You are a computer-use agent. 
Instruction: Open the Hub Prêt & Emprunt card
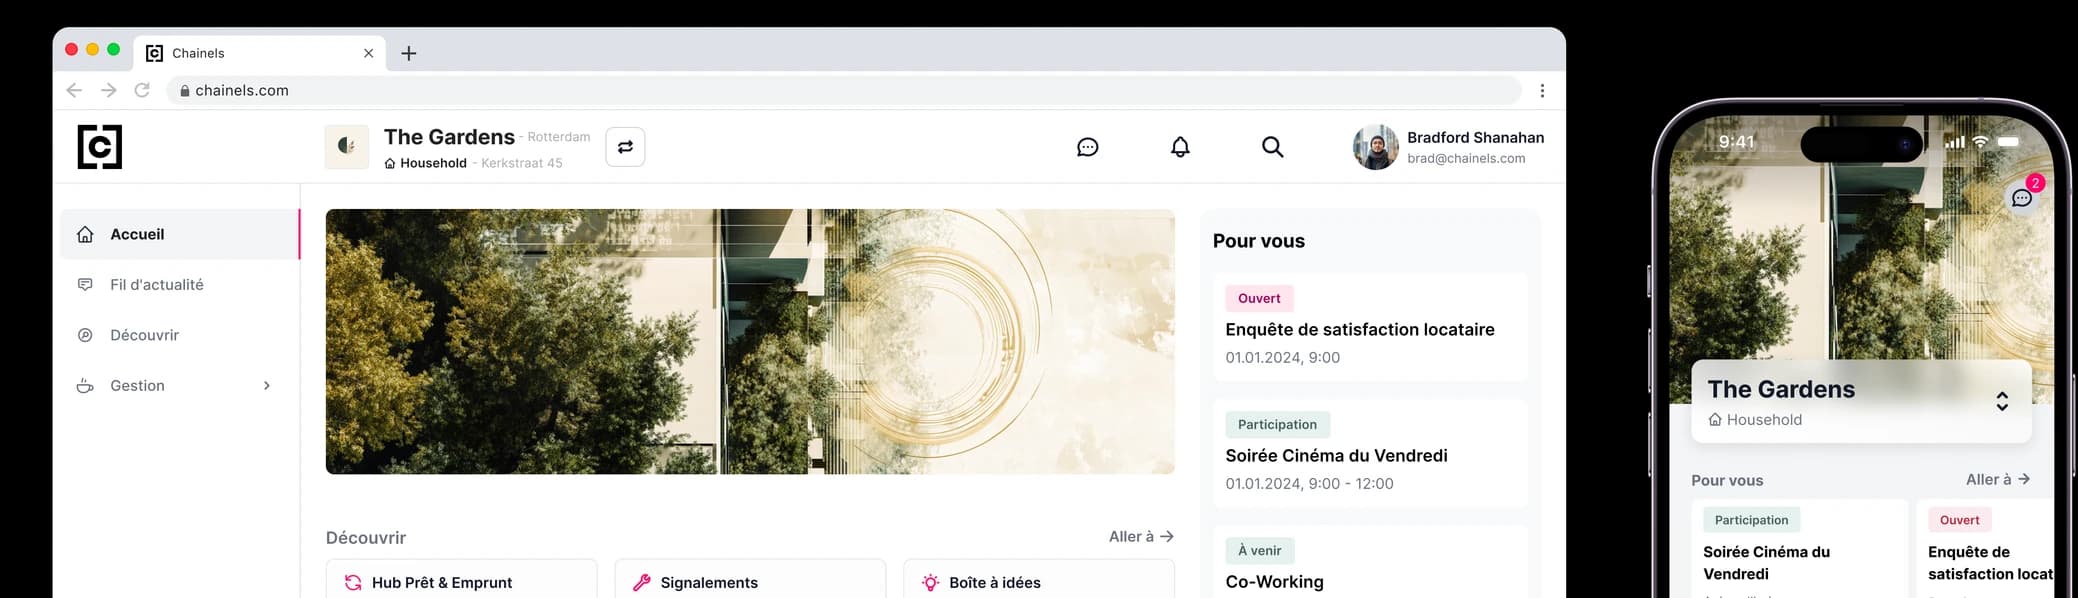[462, 579]
